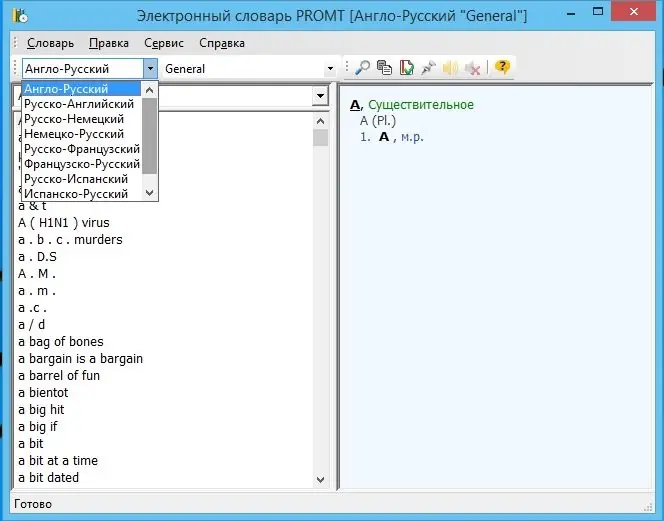The image size is (664, 521).
Task: Select 'a & t' in the word list
Action: (32, 206)
